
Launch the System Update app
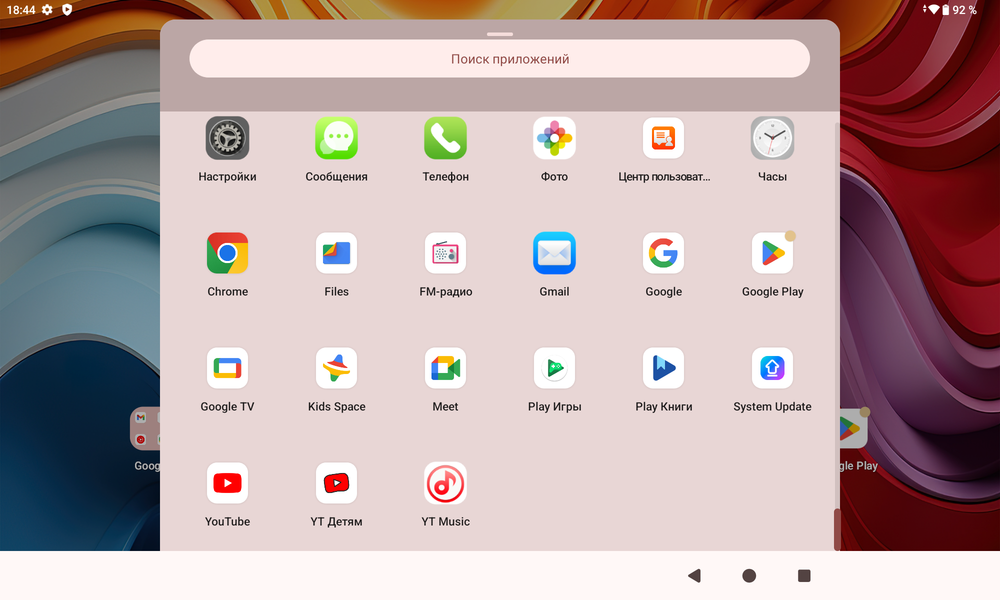772,368
